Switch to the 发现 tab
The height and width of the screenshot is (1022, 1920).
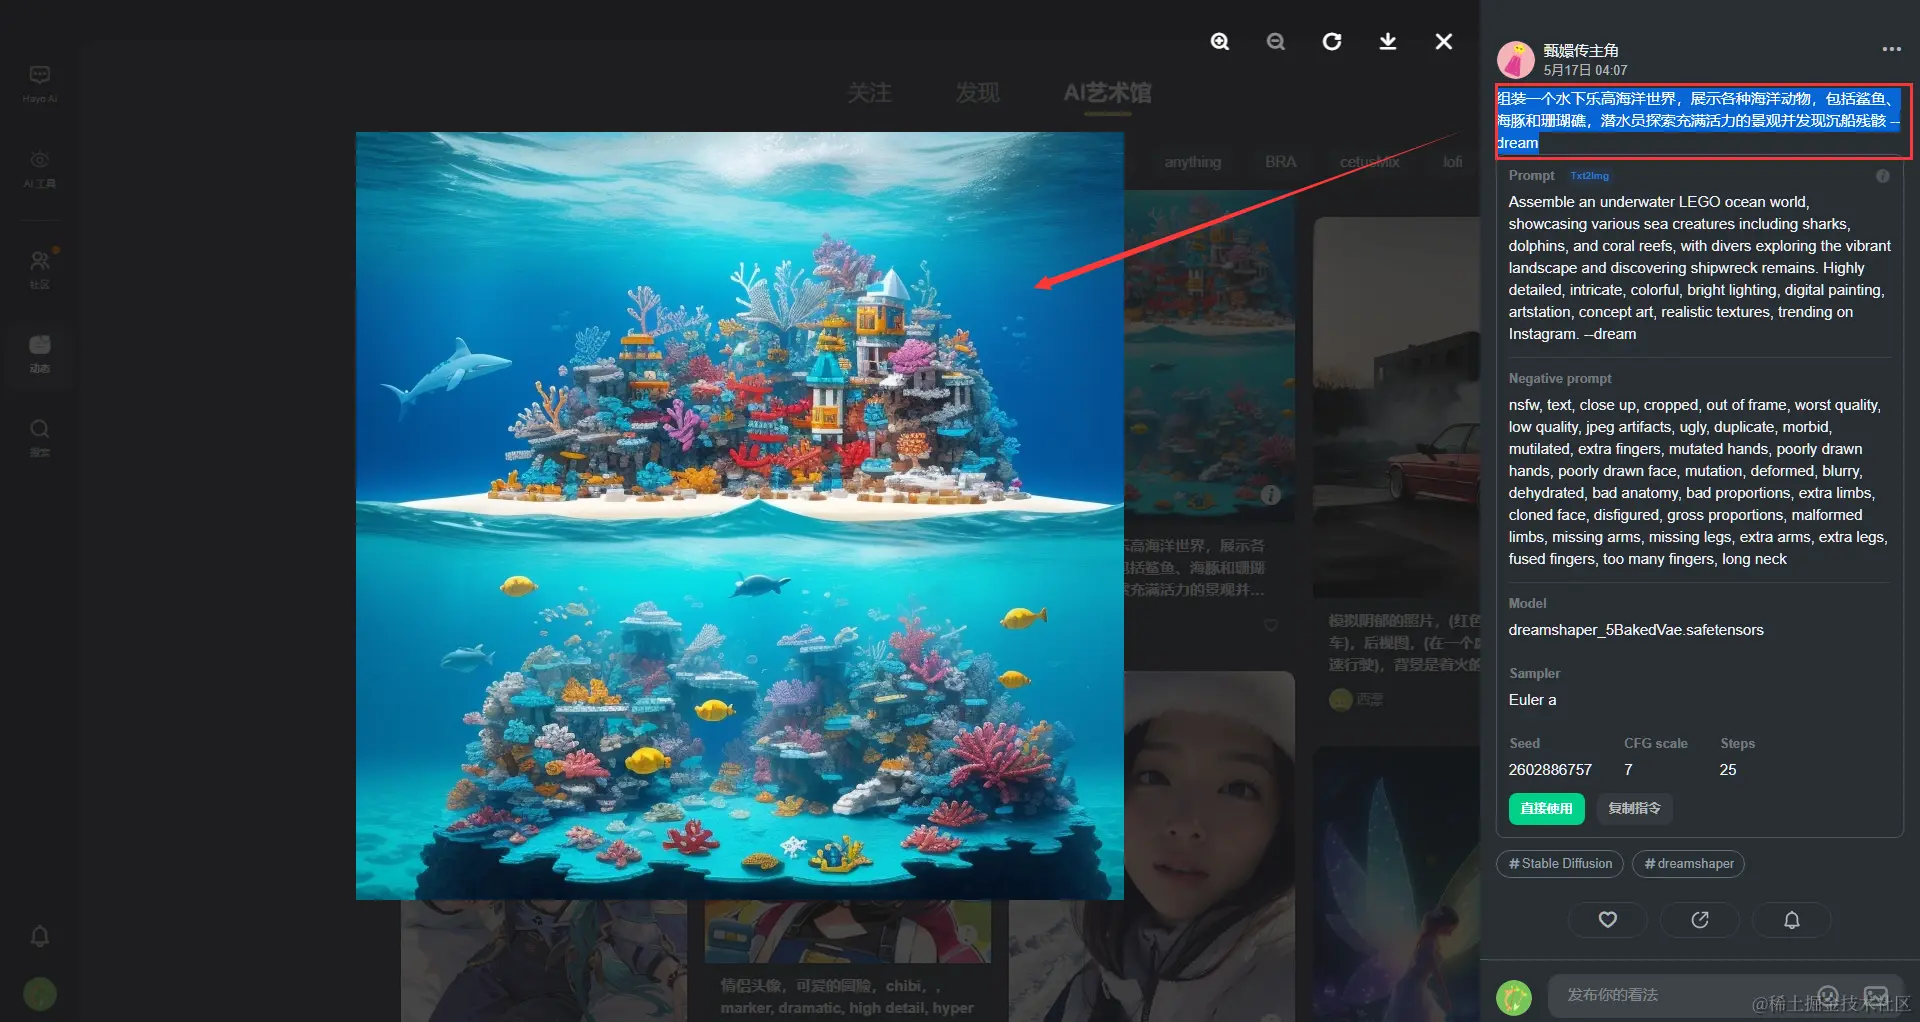click(x=977, y=93)
